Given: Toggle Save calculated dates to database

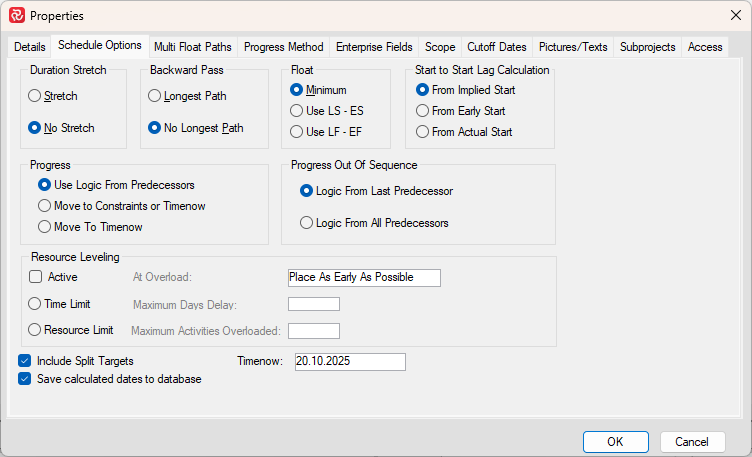Looking at the screenshot, I should coord(25,379).
